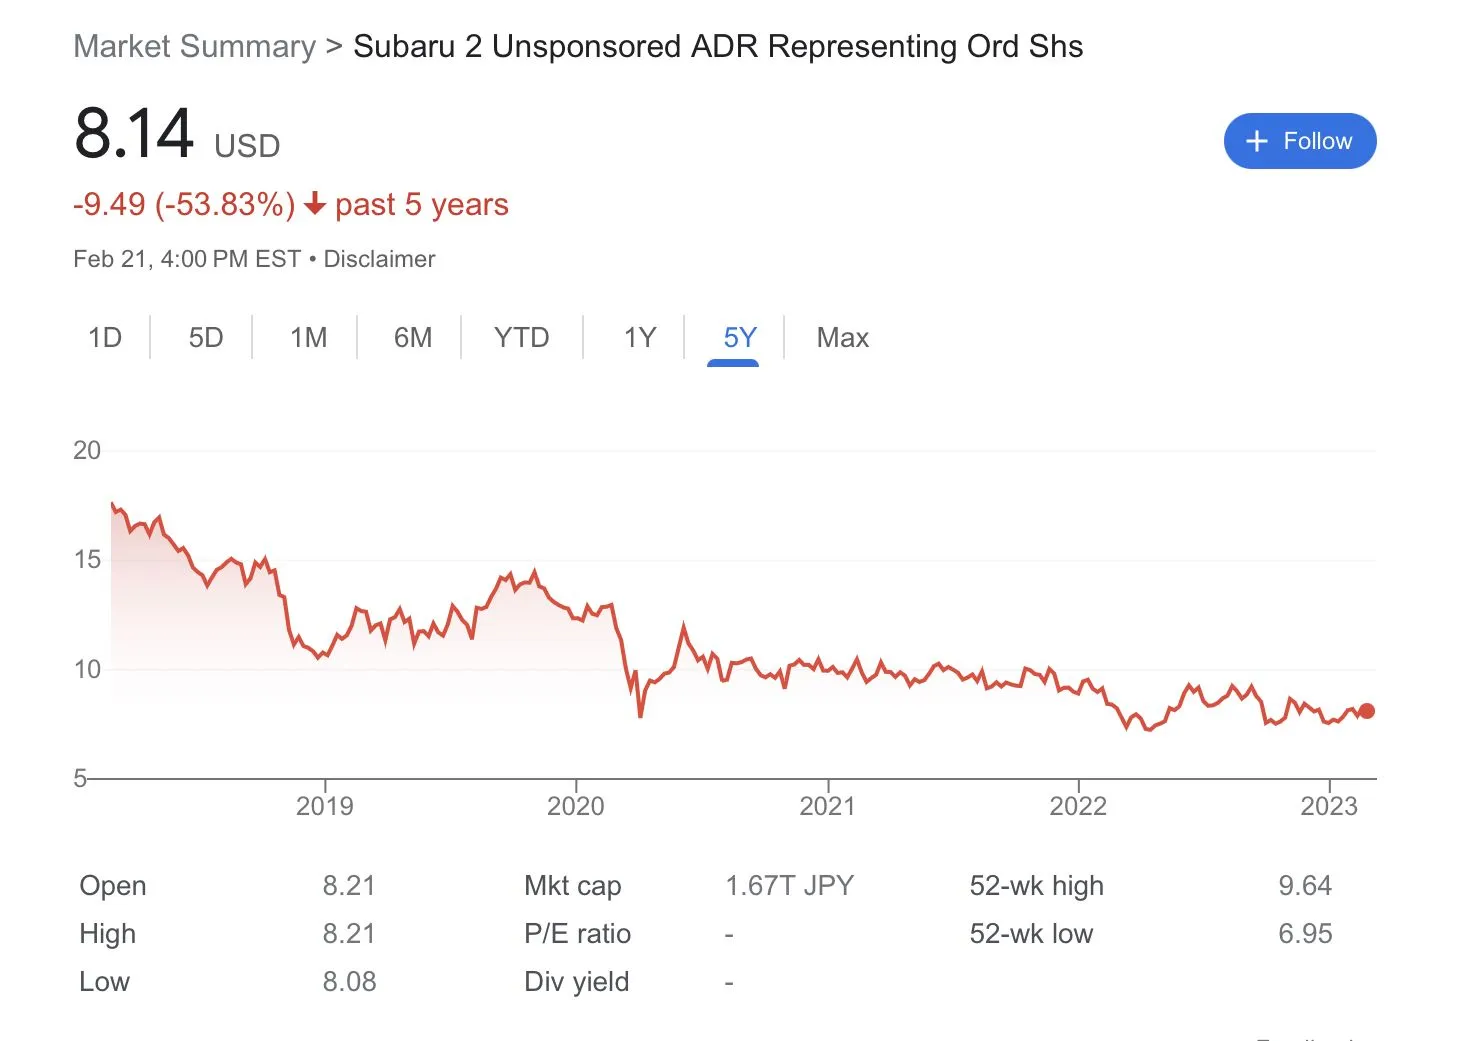Select the 1D time range tab
Image resolution: width=1472 pixels, height=1041 pixels.
pyautogui.click(x=105, y=338)
